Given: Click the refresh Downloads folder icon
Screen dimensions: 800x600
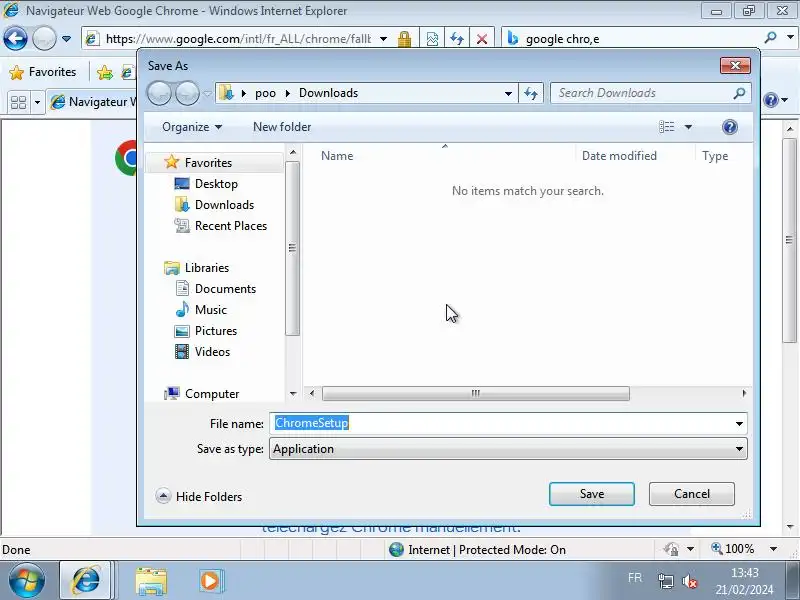Looking at the screenshot, I should pyautogui.click(x=531, y=93).
